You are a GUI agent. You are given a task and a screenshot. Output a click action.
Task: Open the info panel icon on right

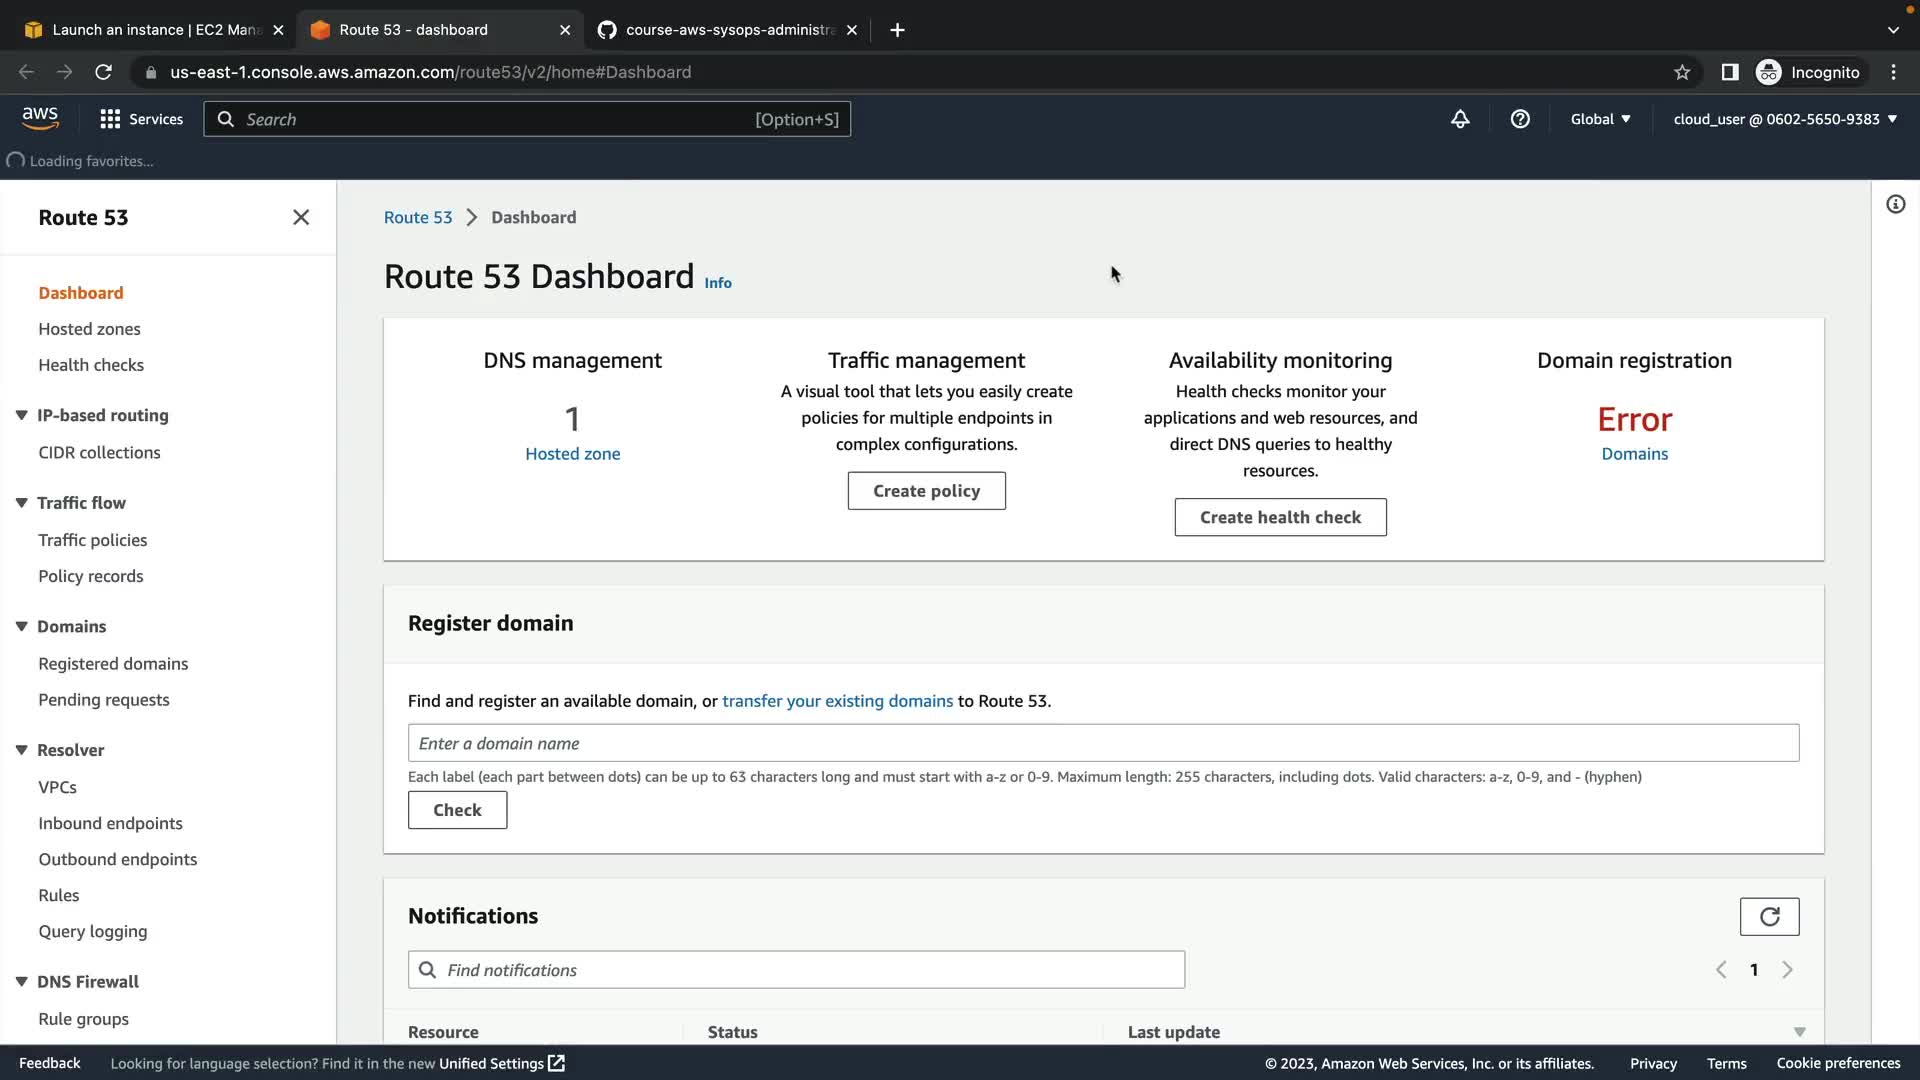click(x=1895, y=205)
